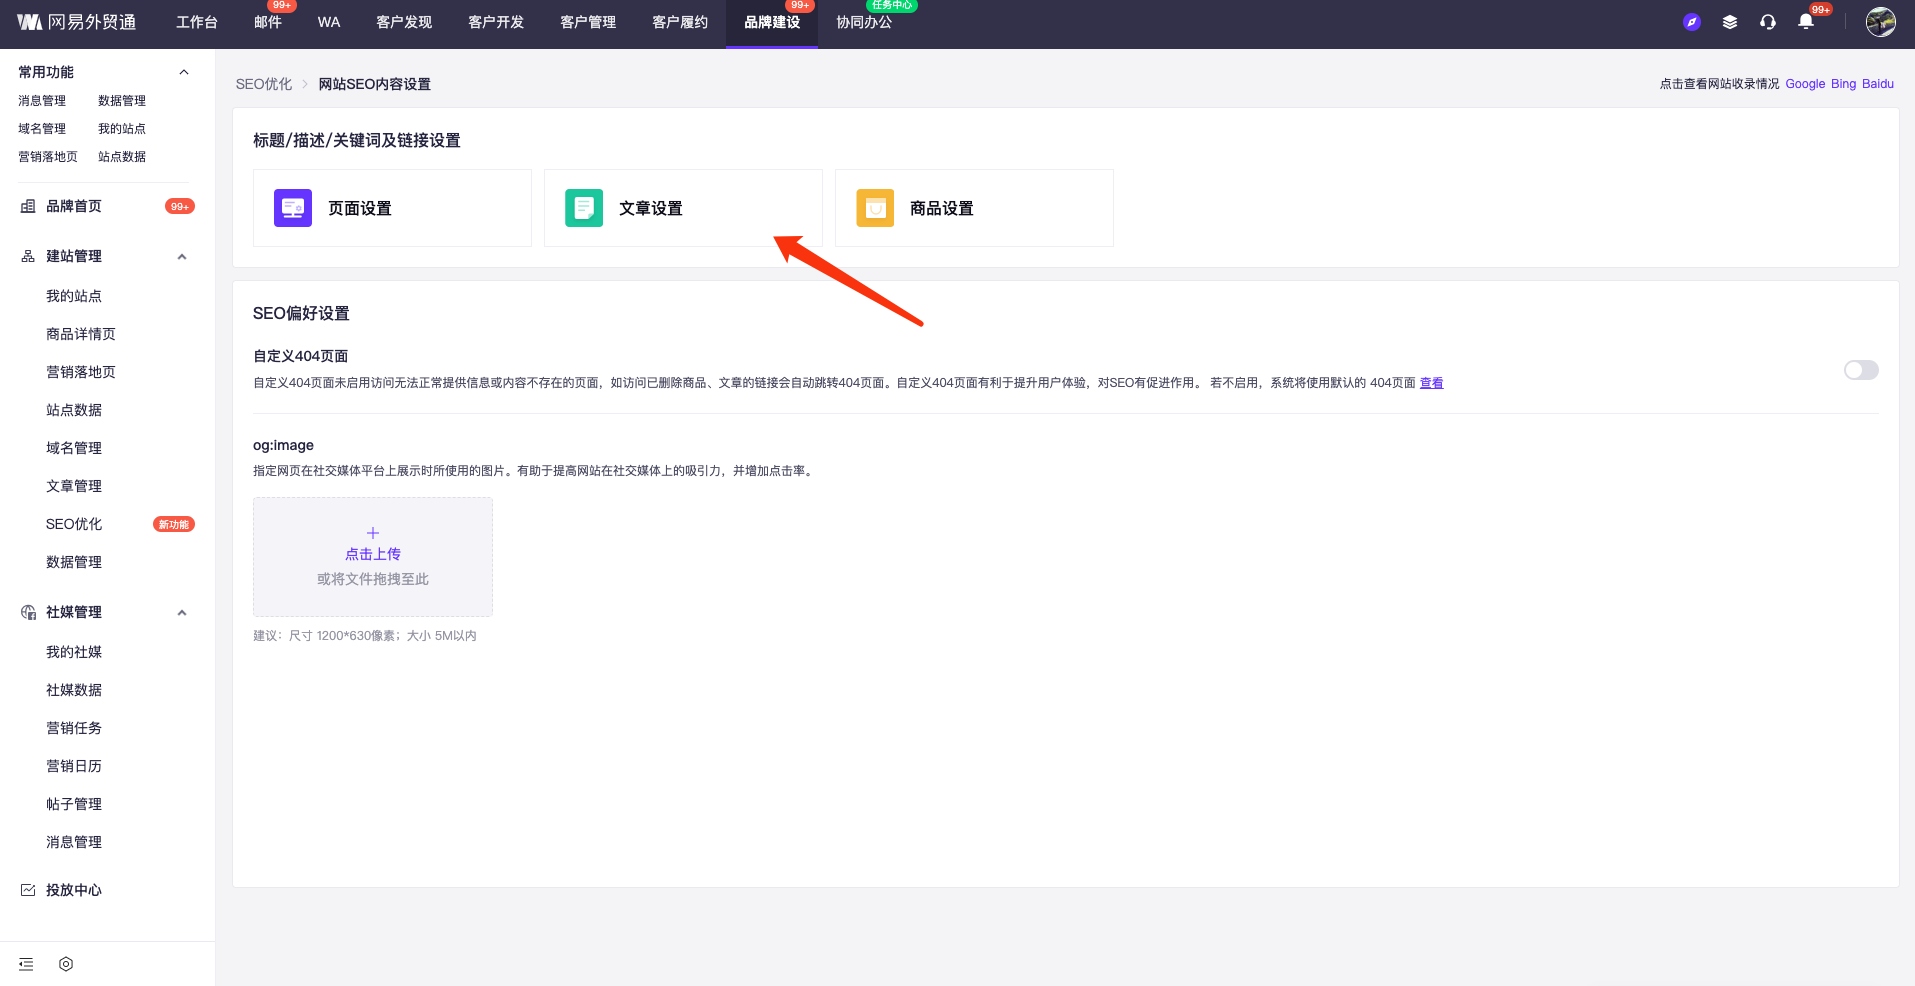Click the settings hexagon icon at sidebar bottom

point(66,964)
